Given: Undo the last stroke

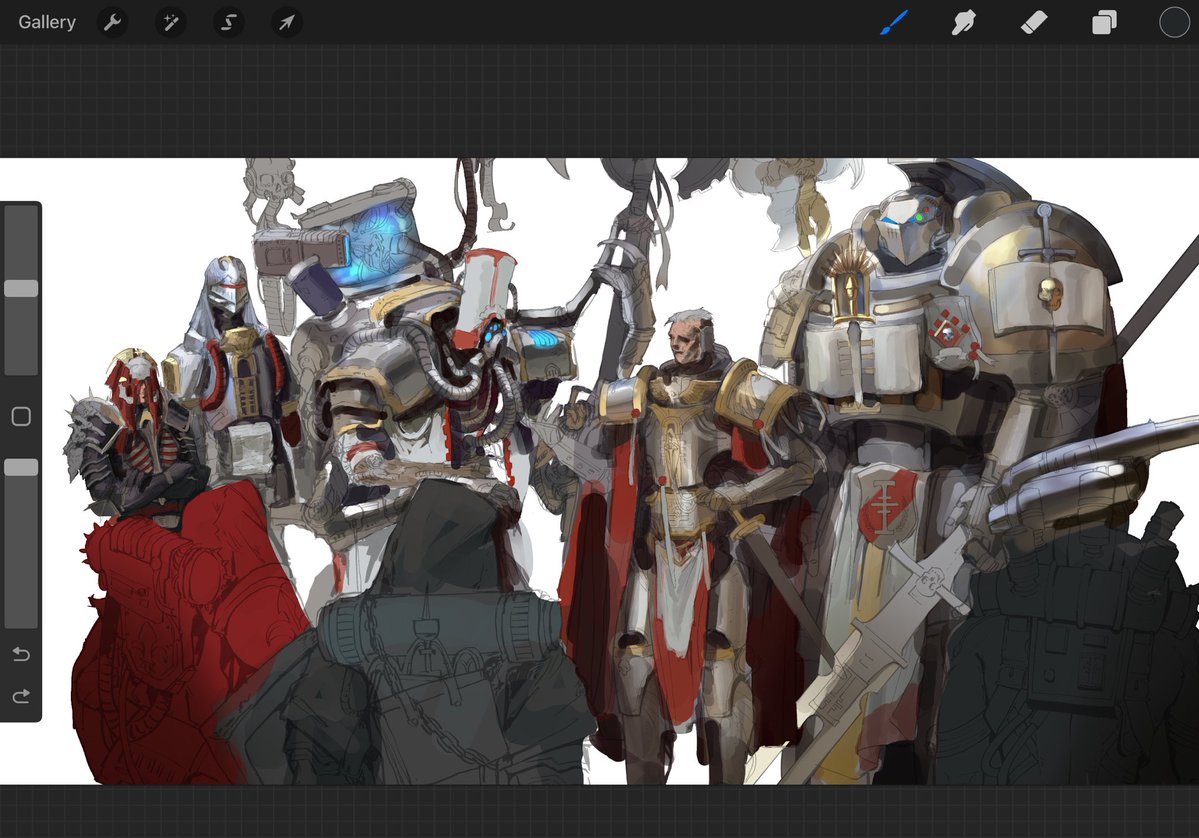Looking at the screenshot, I should point(21,654).
